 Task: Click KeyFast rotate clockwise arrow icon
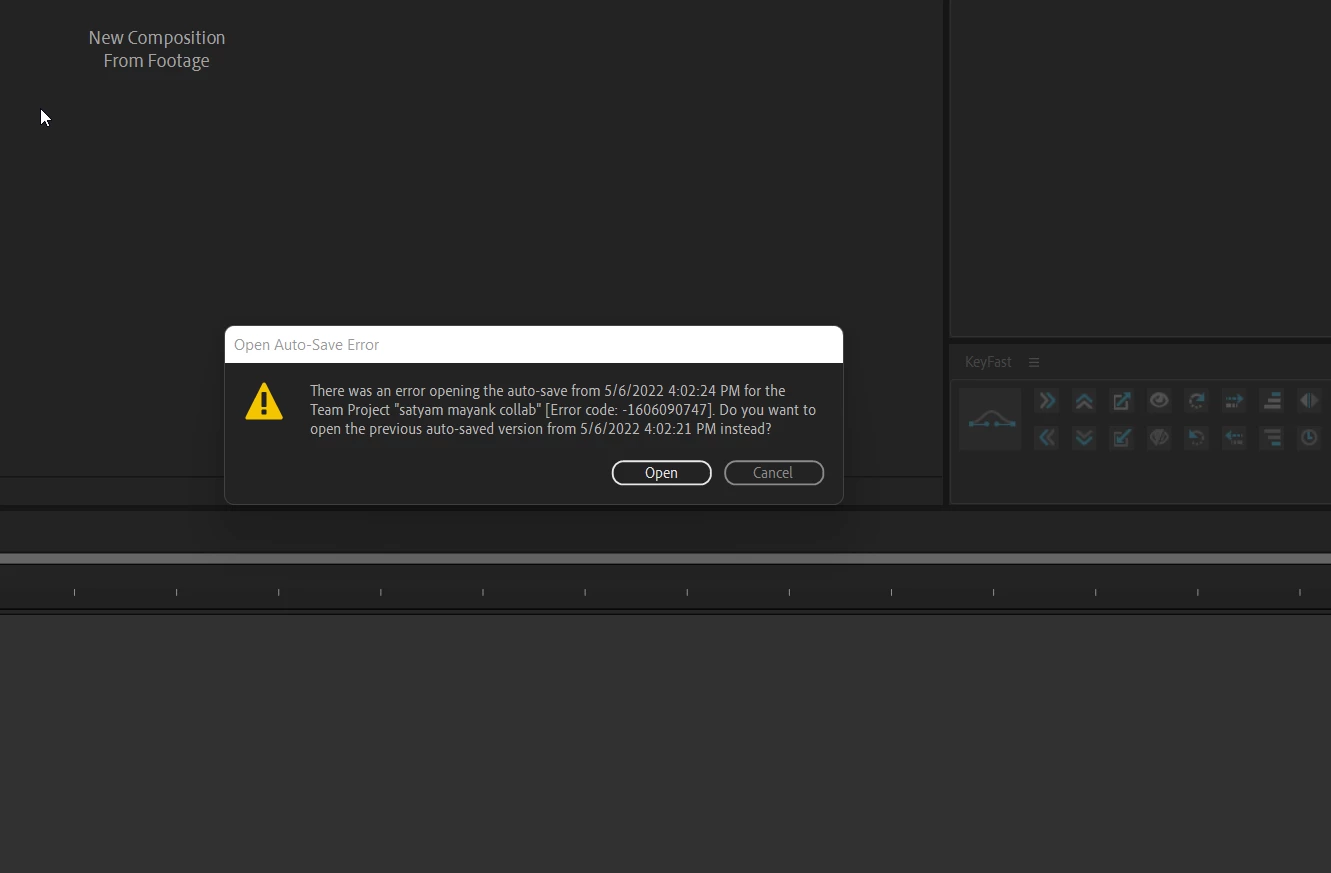pyautogui.click(x=1197, y=401)
